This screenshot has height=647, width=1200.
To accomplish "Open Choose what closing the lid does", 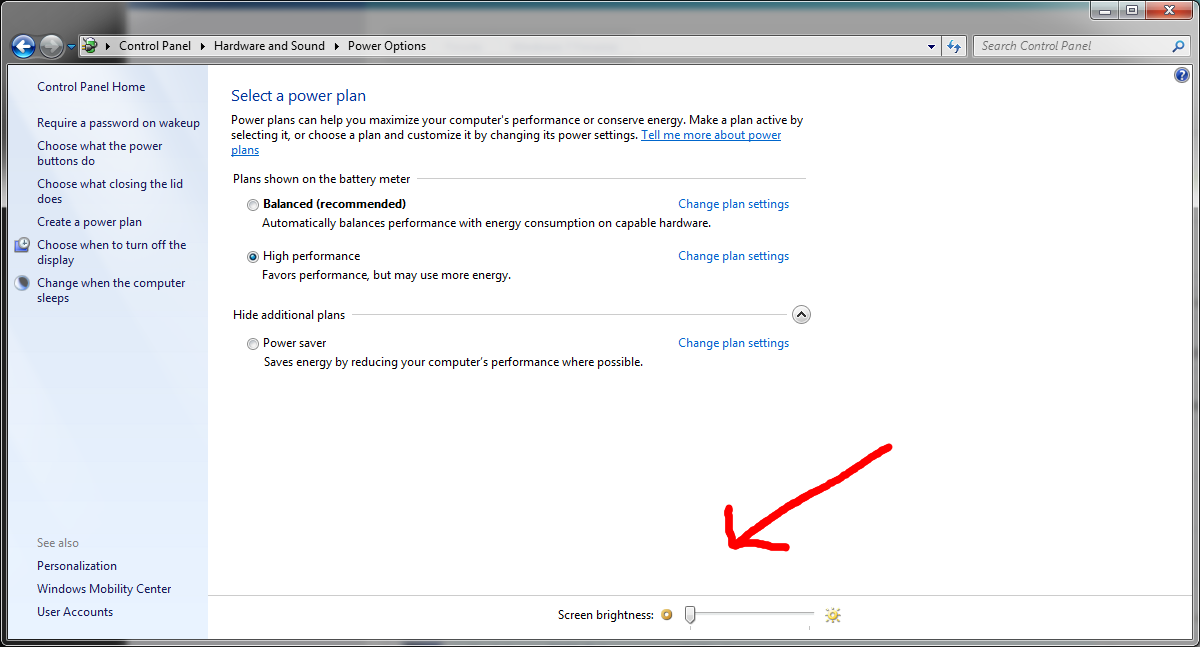I will point(110,191).
